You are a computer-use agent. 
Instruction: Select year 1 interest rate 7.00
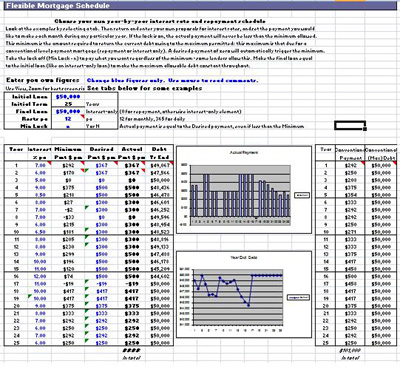(40, 165)
